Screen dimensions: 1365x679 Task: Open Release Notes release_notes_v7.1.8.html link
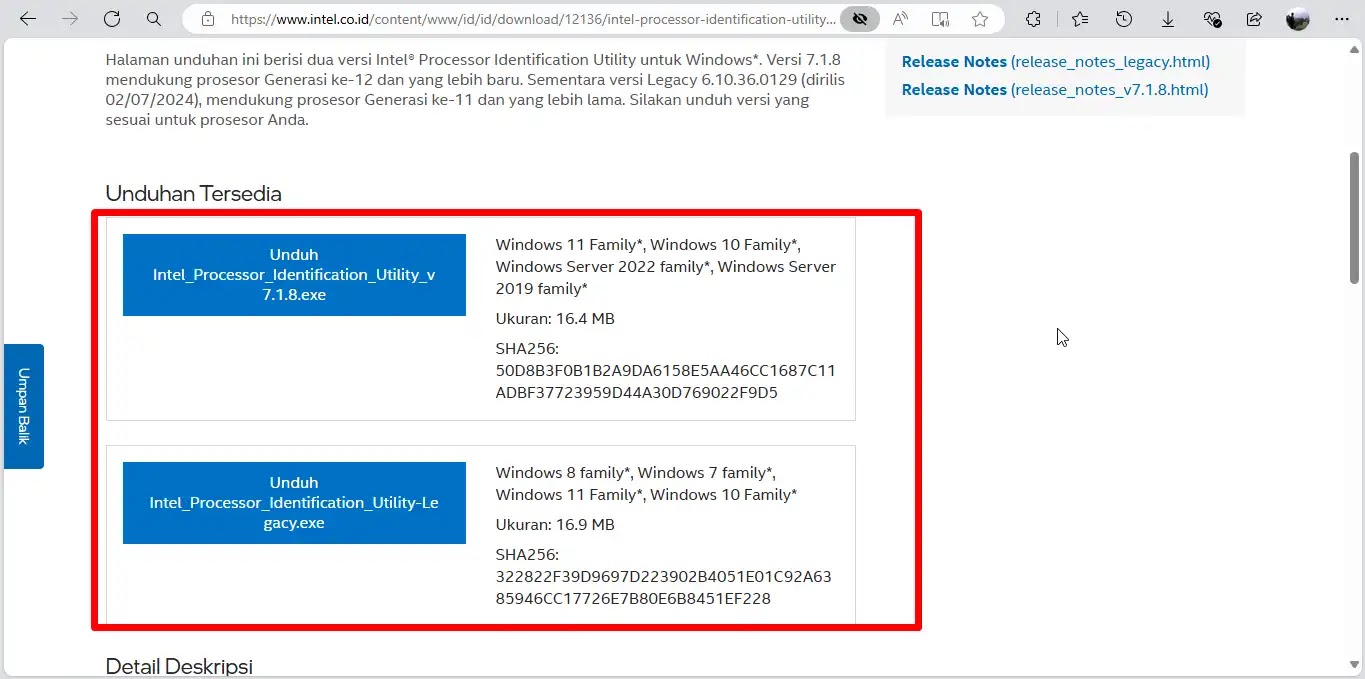tap(1055, 90)
